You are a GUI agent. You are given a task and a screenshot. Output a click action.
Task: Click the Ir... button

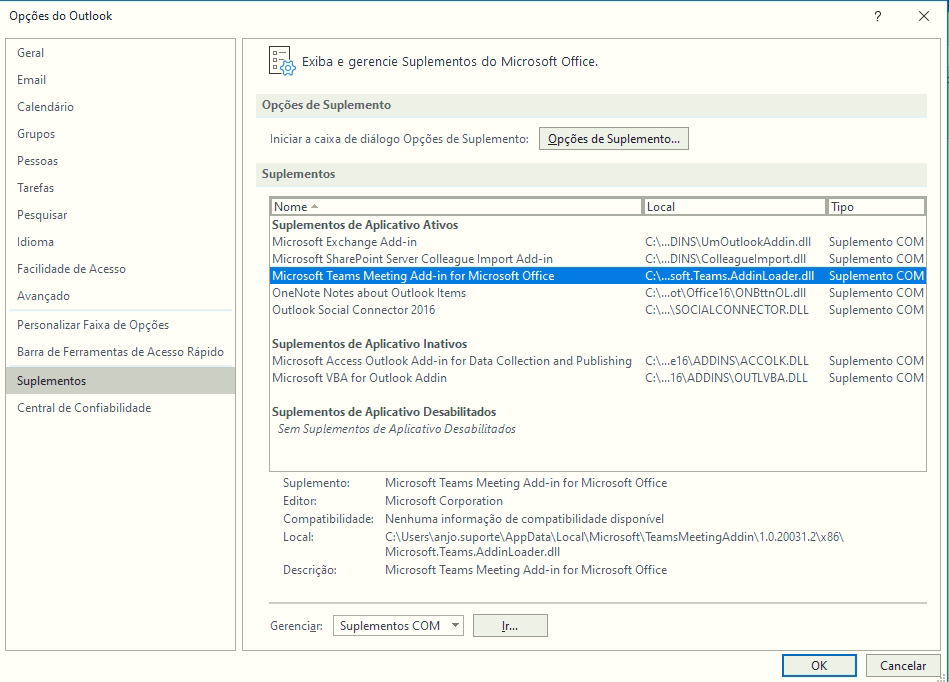pos(510,626)
